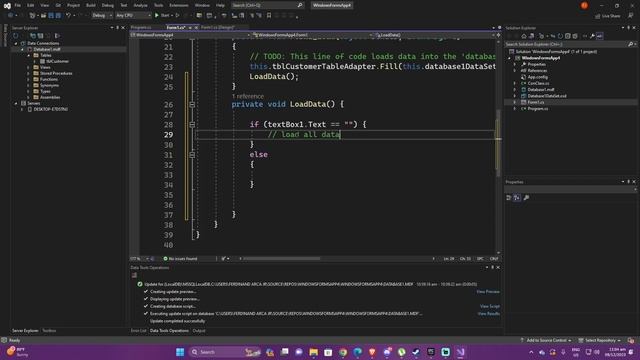Open the Extensions menu
The height and width of the screenshot is (360, 640).
point(179,5)
